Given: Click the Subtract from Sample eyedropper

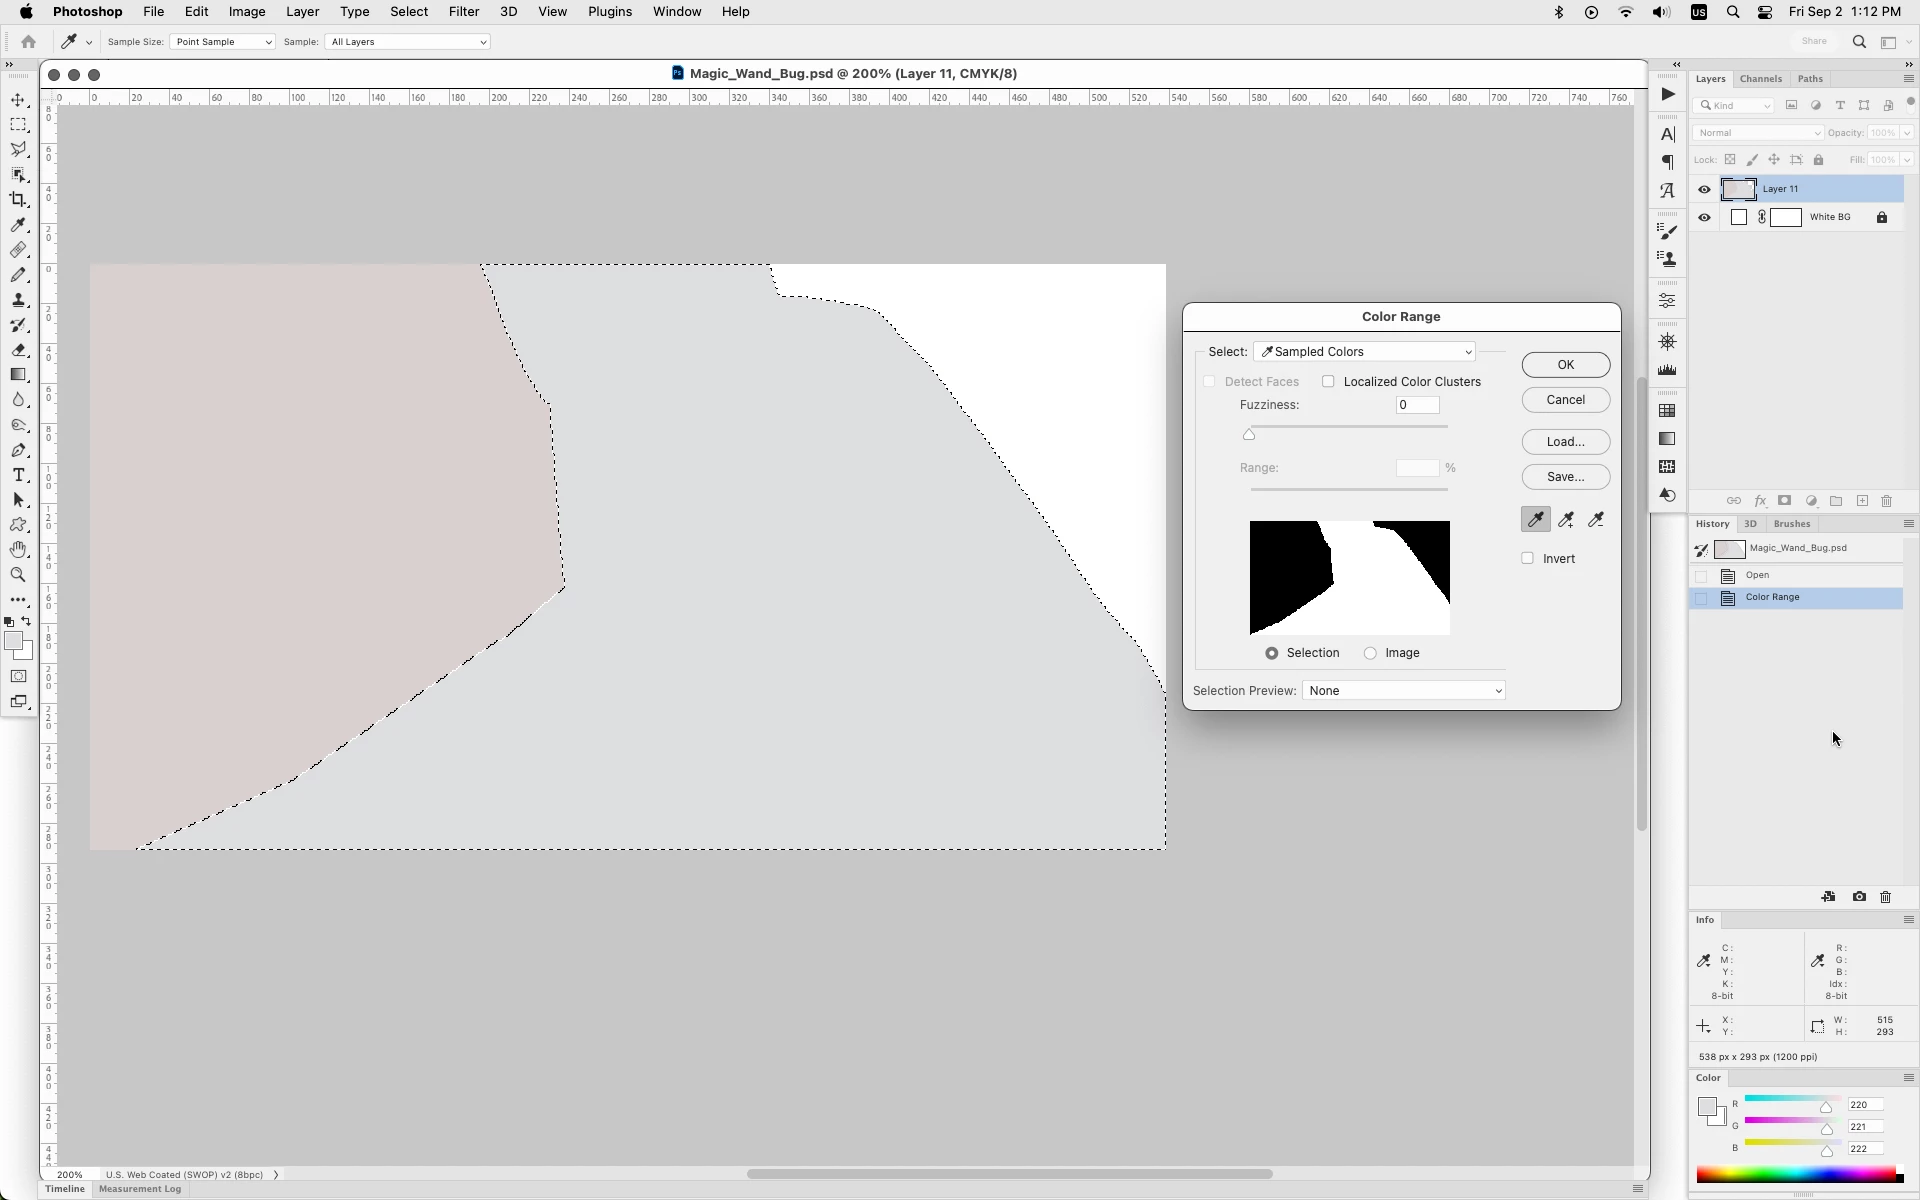Looking at the screenshot, I should click(x=1596, y=519).
